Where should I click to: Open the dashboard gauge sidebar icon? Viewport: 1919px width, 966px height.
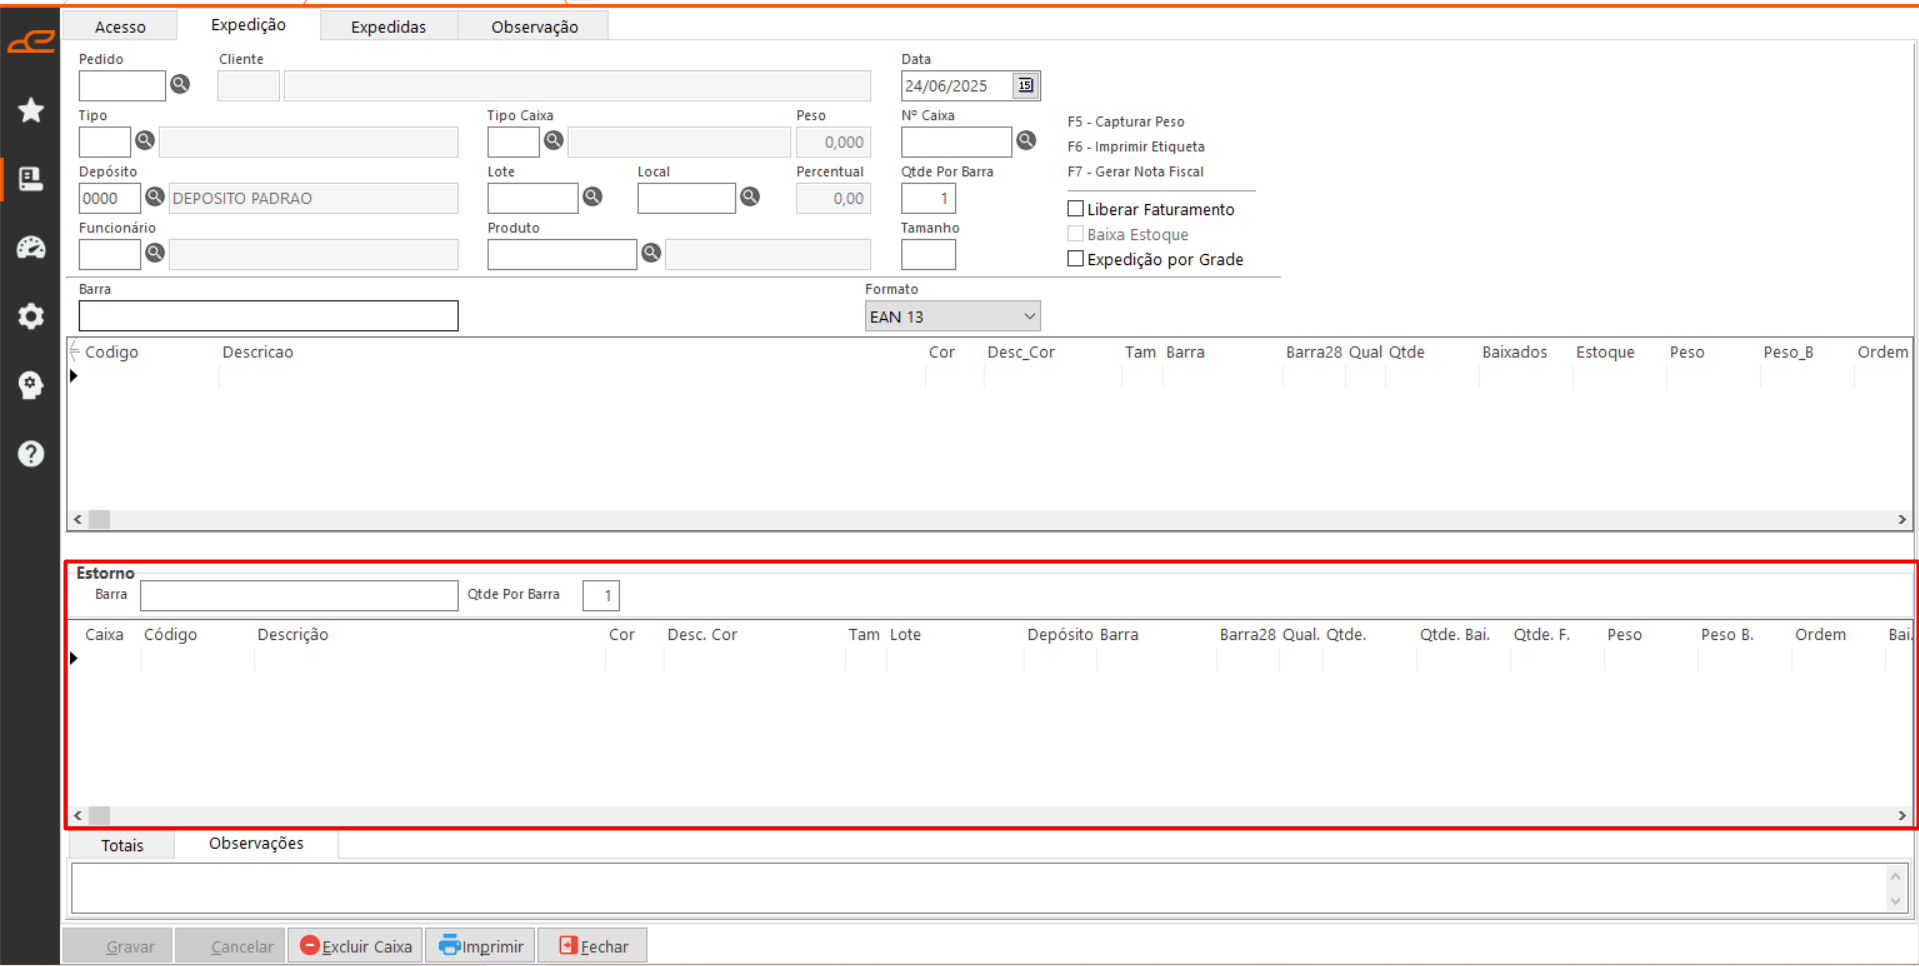coord(31,247)
